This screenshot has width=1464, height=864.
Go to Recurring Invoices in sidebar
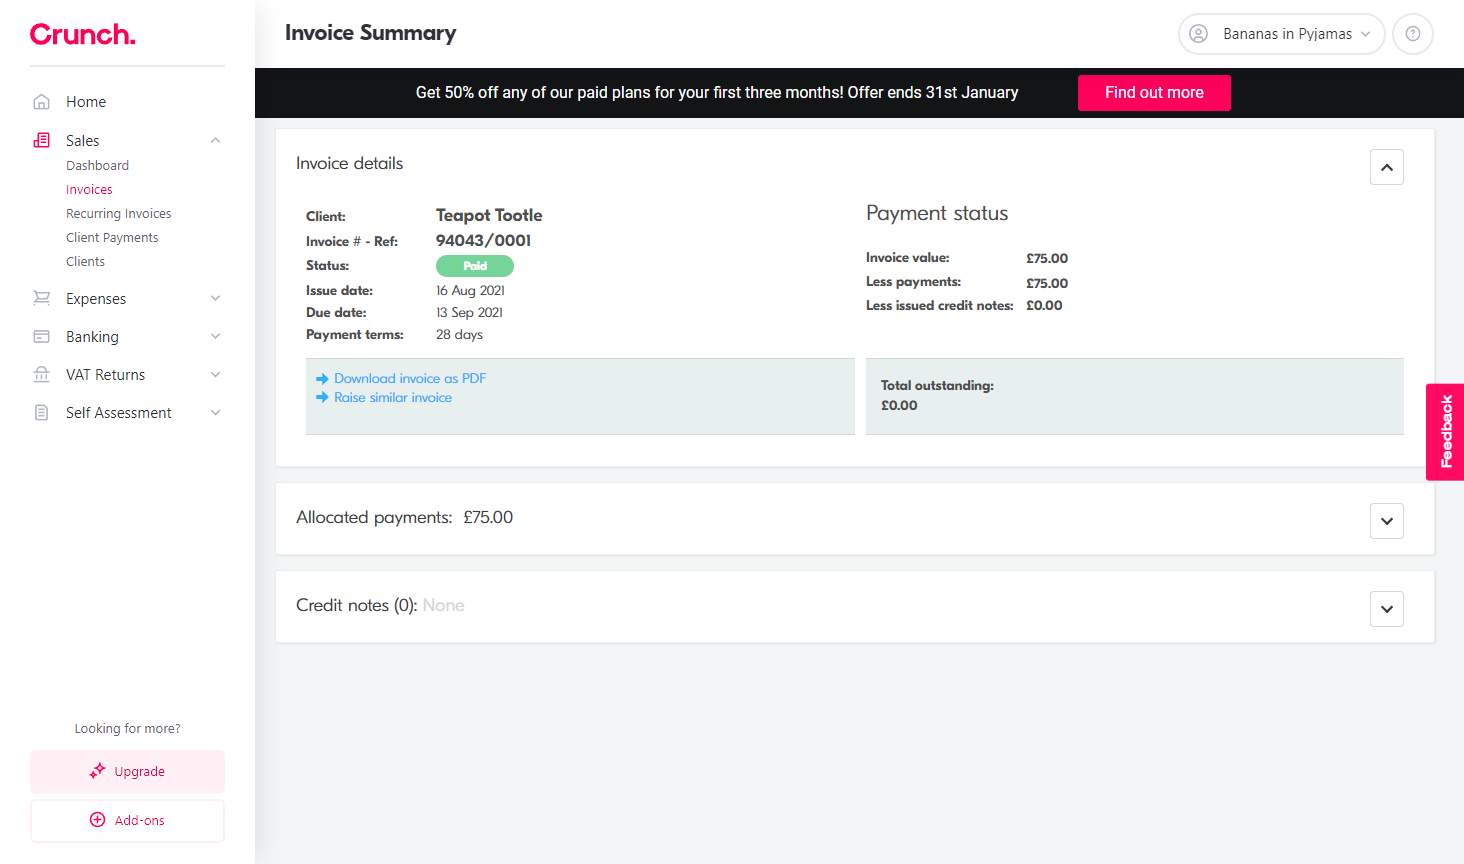click(118, 214)
